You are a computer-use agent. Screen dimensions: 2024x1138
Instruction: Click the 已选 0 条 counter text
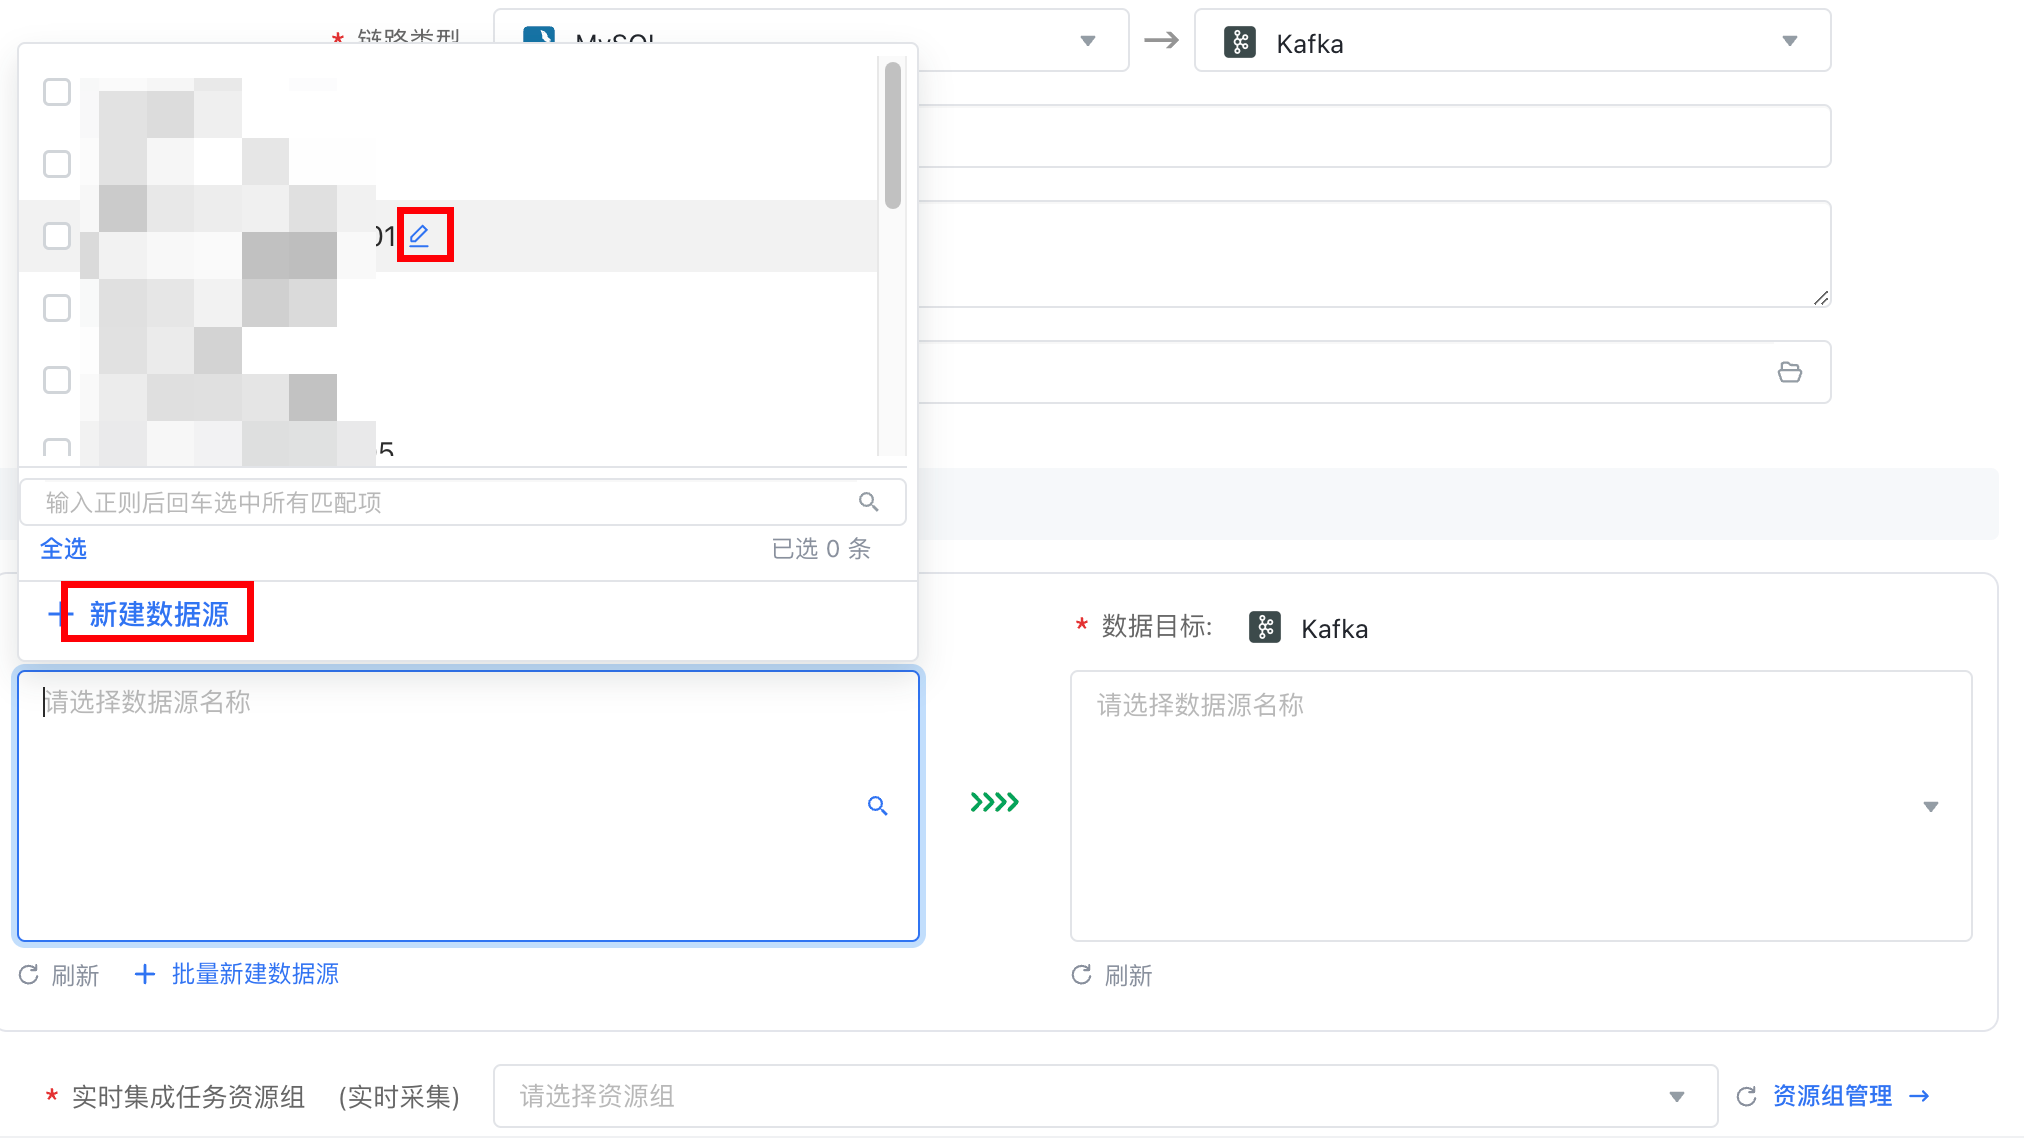coord(821,548)
